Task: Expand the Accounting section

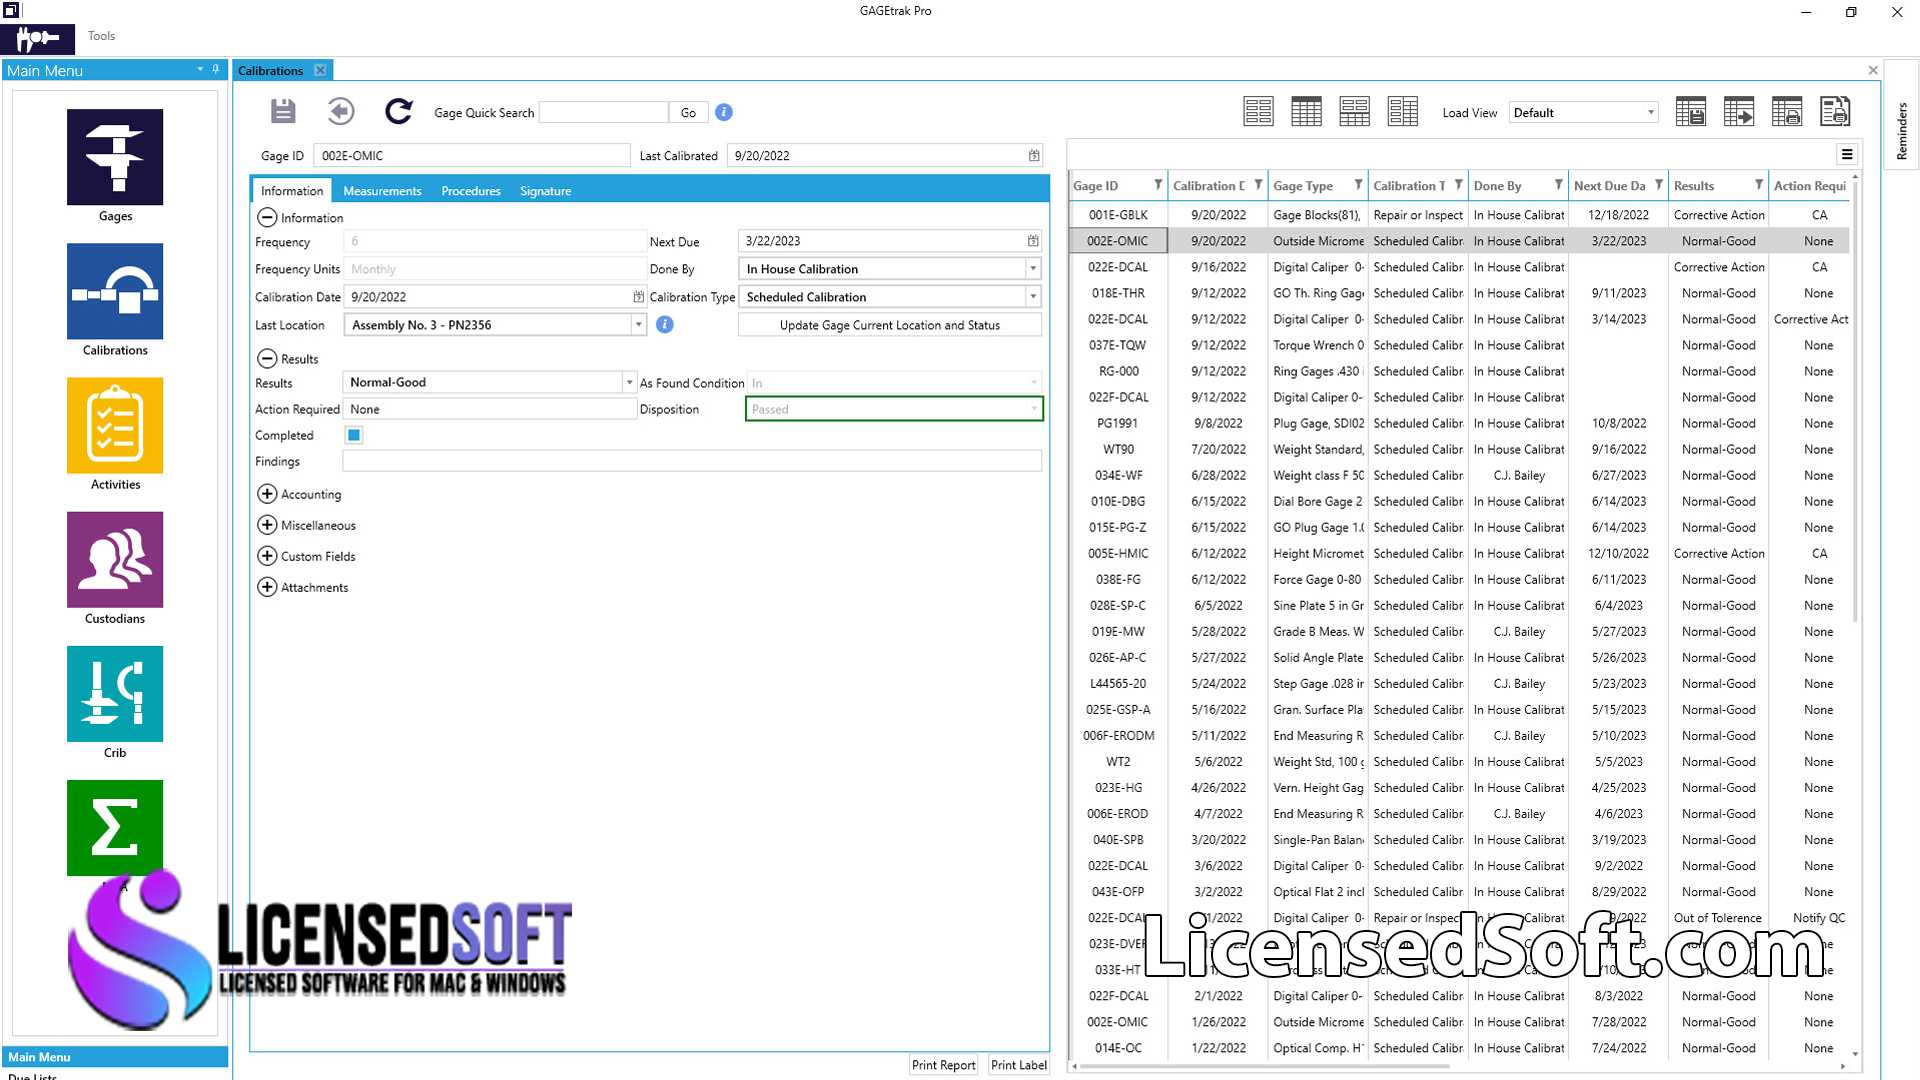Action: (x=267, y=494)
